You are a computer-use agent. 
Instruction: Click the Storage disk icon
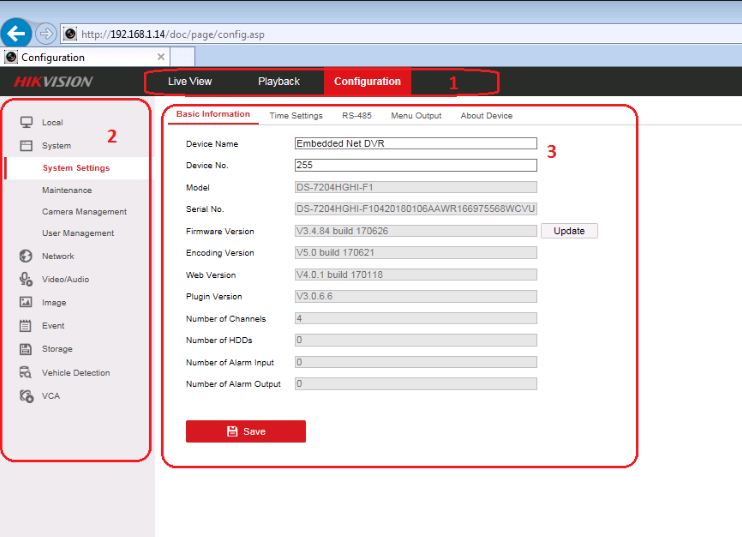point(26,349)
